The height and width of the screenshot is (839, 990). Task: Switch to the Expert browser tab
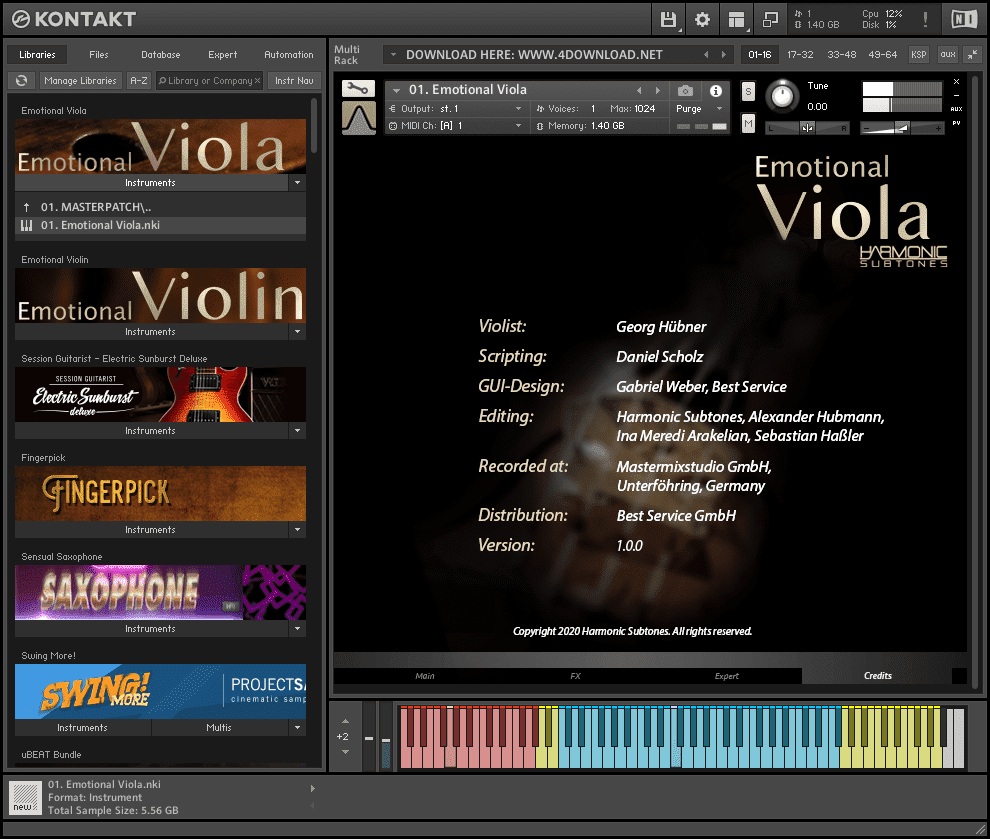click(x=222, y=55)
